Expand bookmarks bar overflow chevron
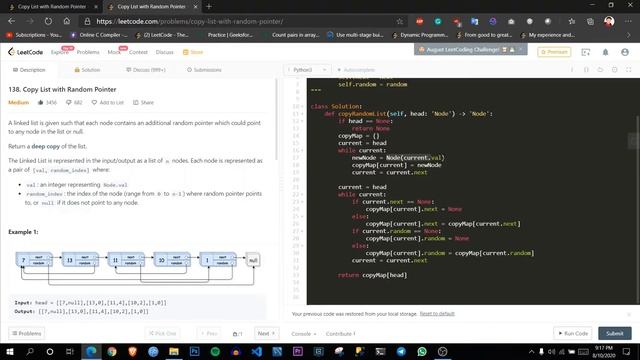 pos(629,35)
